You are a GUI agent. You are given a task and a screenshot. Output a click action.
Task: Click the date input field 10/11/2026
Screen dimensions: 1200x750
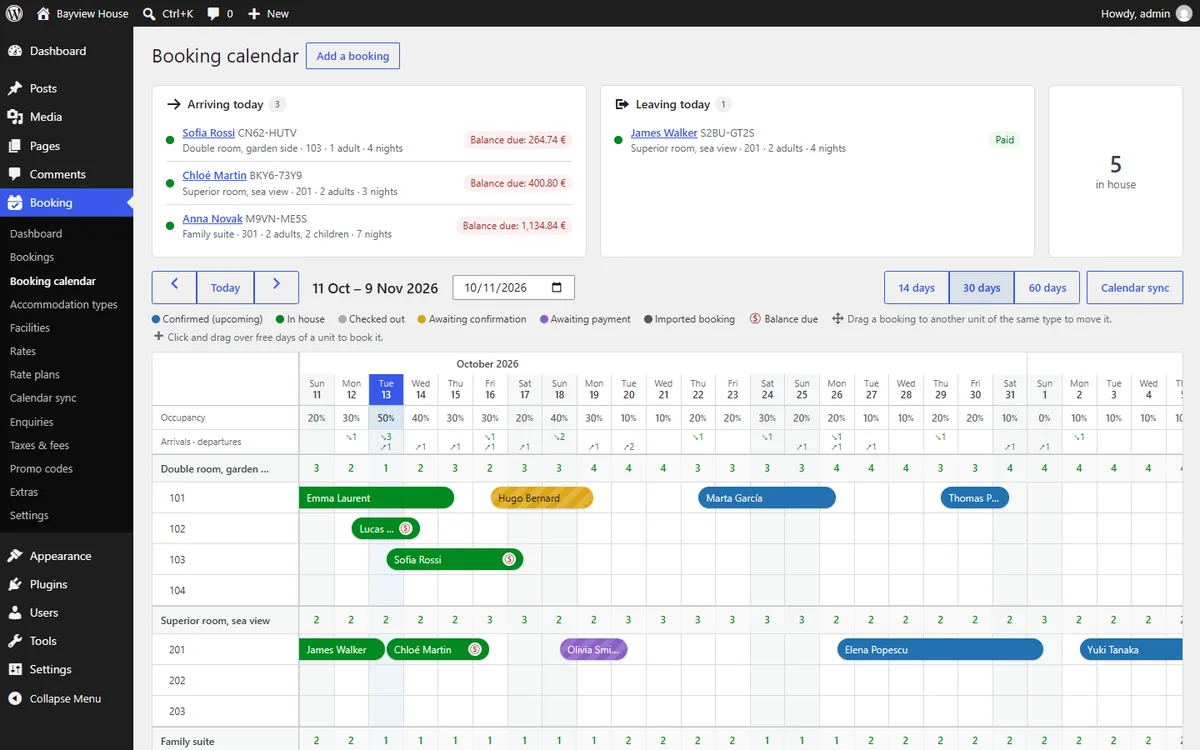click(x=514, y=288)
